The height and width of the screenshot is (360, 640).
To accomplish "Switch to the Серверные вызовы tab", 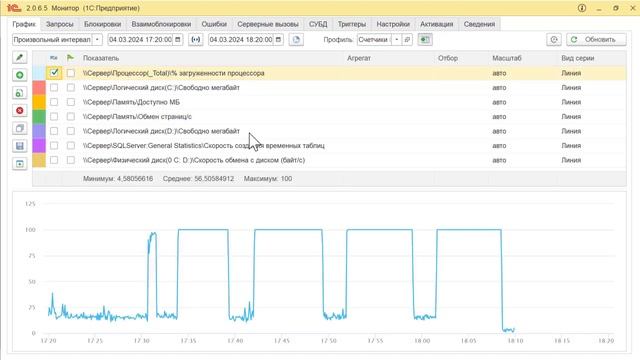I will point(268,24).
